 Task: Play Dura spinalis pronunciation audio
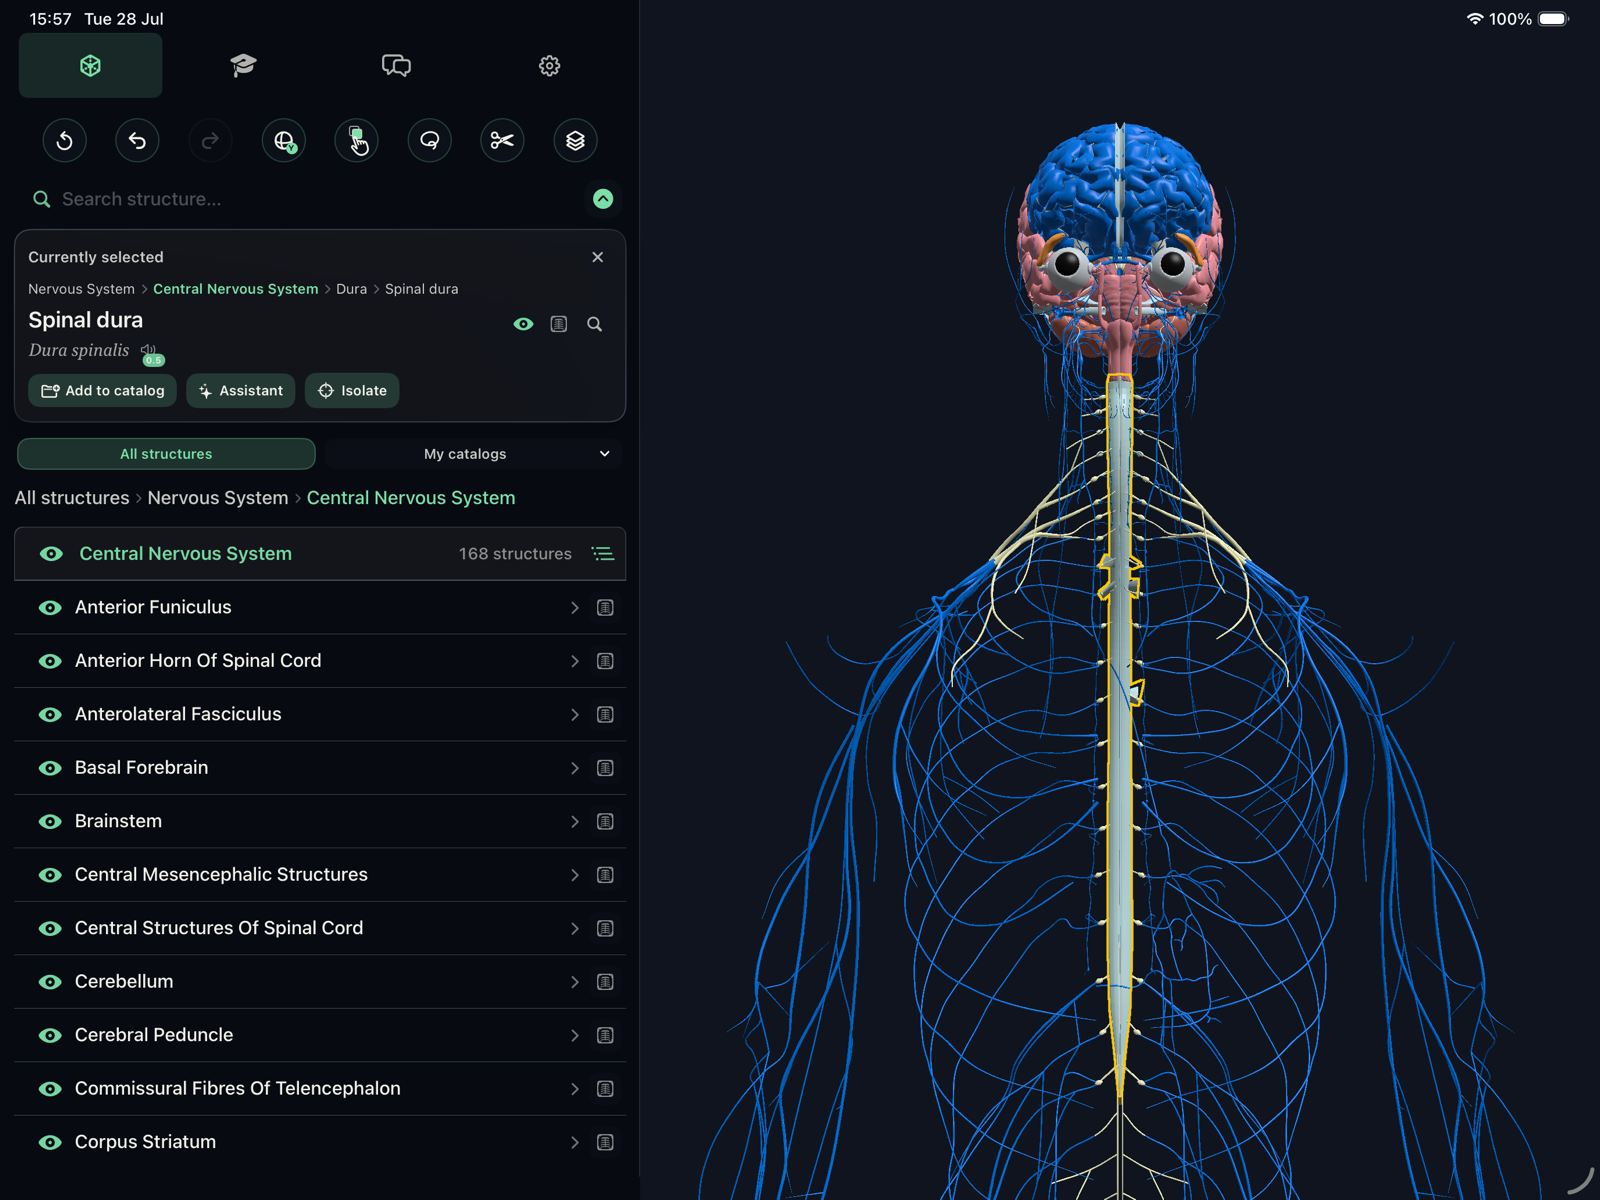[x=149, y=351]
